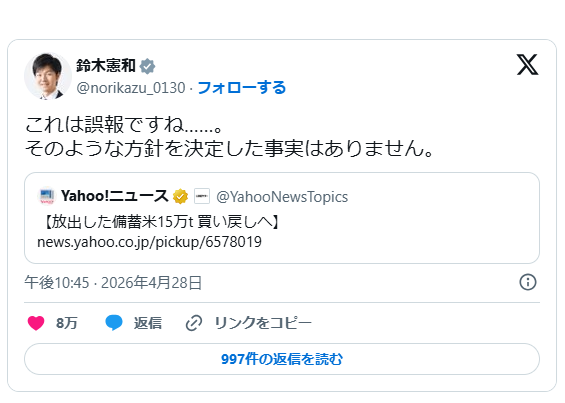Read all replies with 997件の返信を読む
The image size is (565, 403).
(x=282, y=359)
